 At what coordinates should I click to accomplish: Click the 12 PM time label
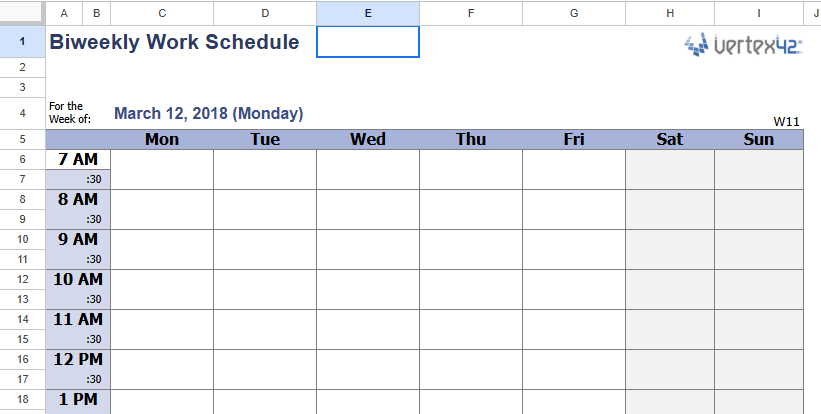[x=78, y=359]
